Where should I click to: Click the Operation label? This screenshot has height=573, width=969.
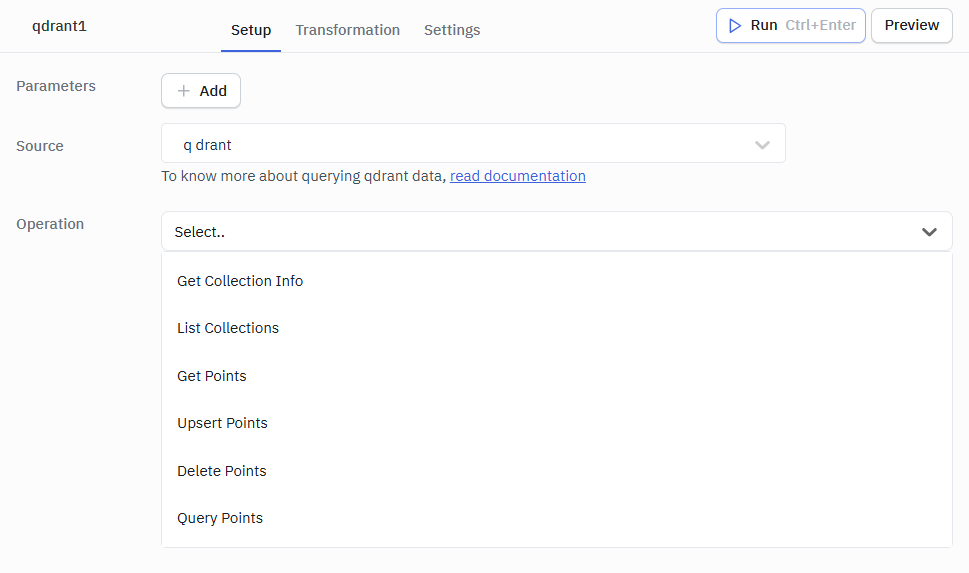pos(50,224)
